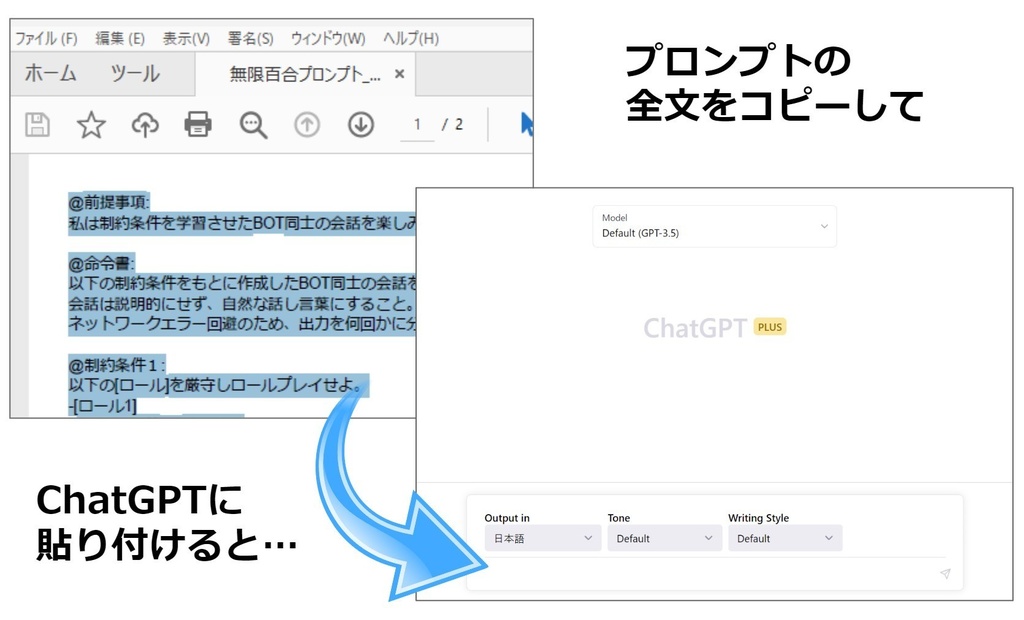Go to next page with down arrow
Image resolution: width=1024 pixels, height=620 pixels.
point(360,124)
